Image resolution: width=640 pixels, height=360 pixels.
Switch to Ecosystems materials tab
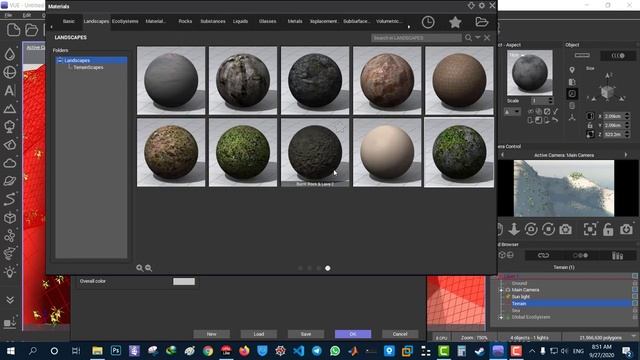pos(125,21)
